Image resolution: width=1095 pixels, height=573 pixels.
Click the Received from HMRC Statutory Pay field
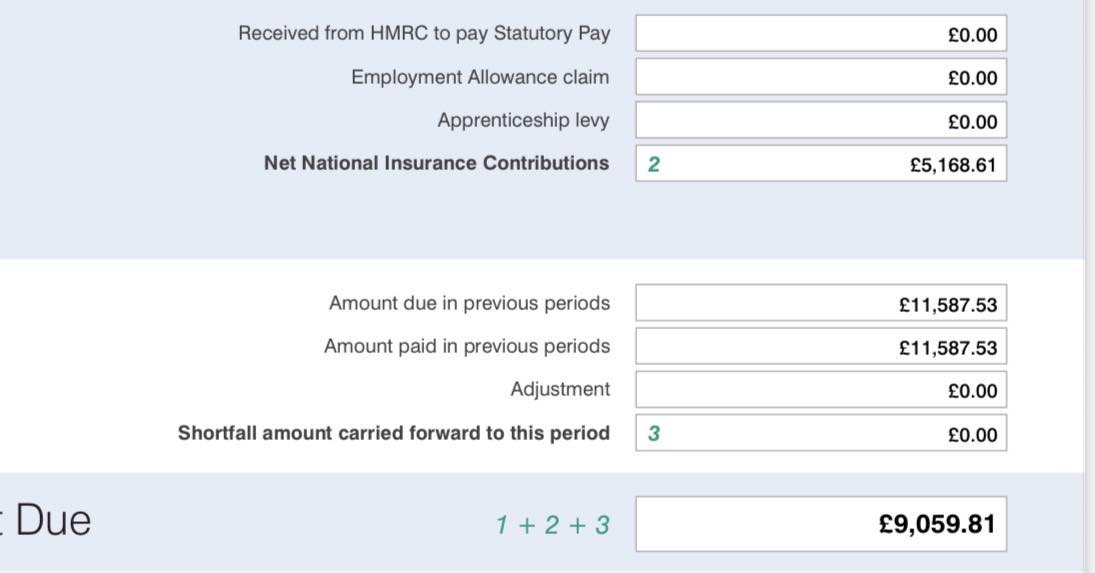click(821, 34)
